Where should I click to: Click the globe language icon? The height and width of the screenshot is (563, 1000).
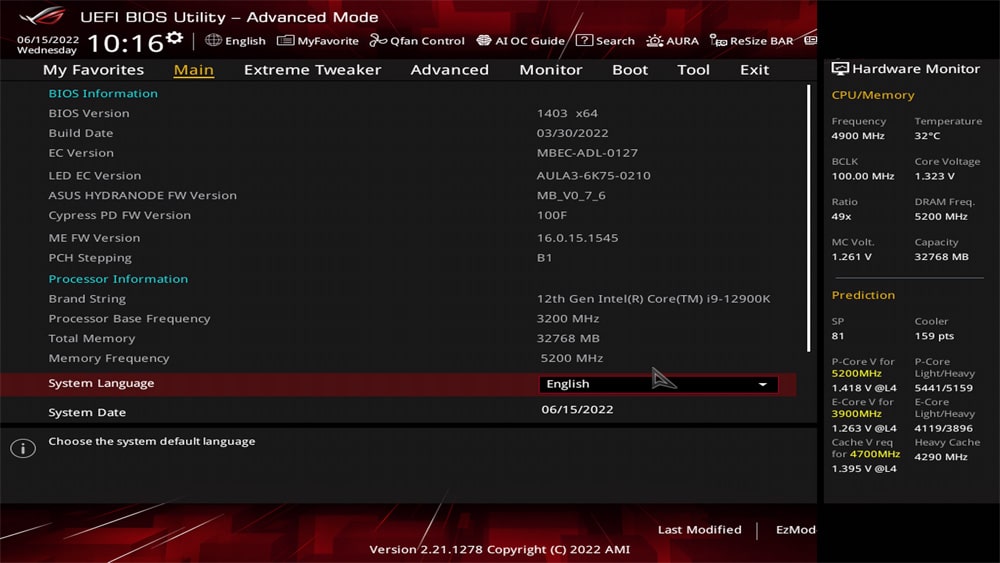(x=213, y=40)
